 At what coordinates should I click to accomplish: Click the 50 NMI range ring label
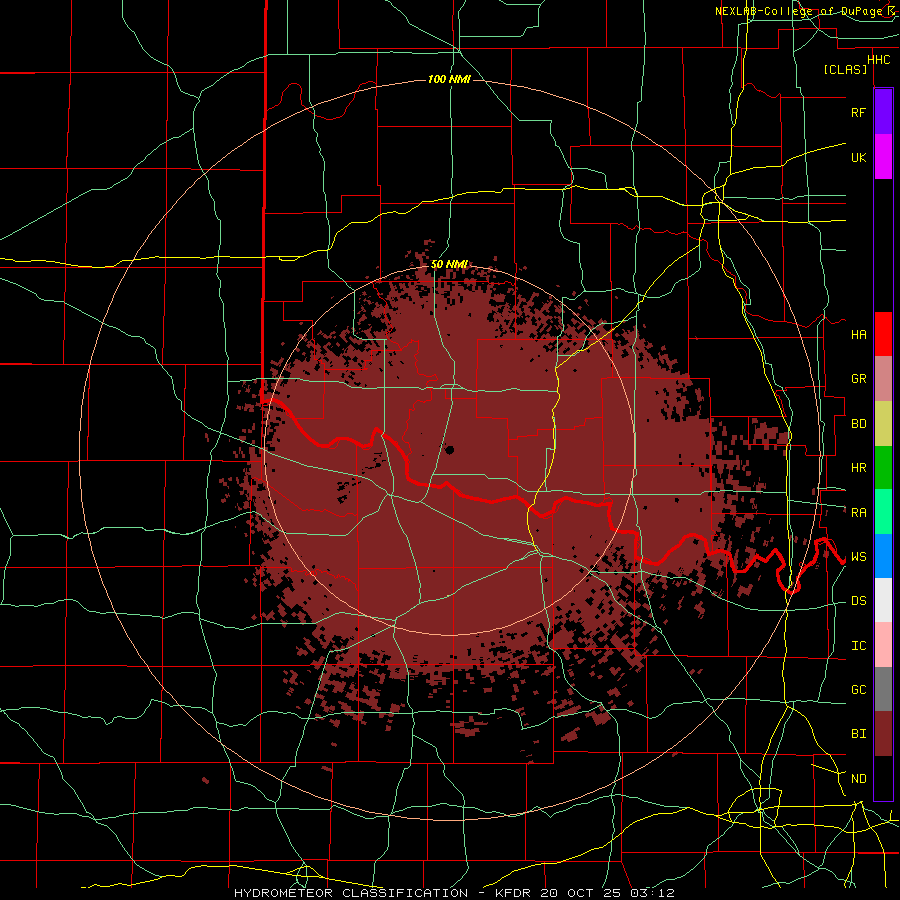449,264
